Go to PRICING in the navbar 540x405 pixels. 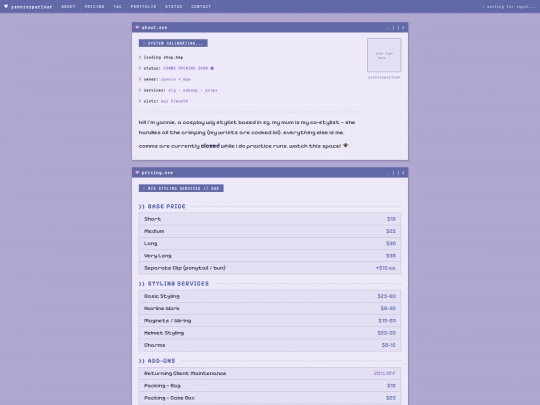94,7
